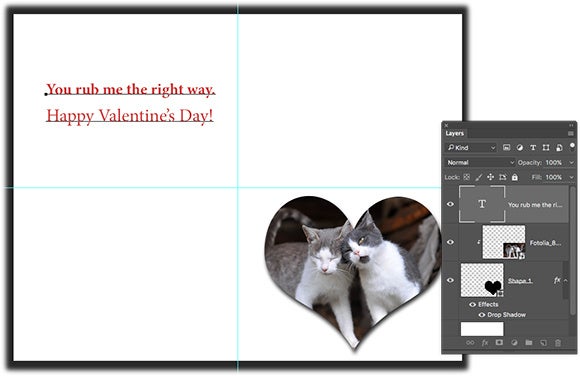This screenshot has width=580, height=376.
Task: Close the Layers panel with X
Action: point(446,125)
